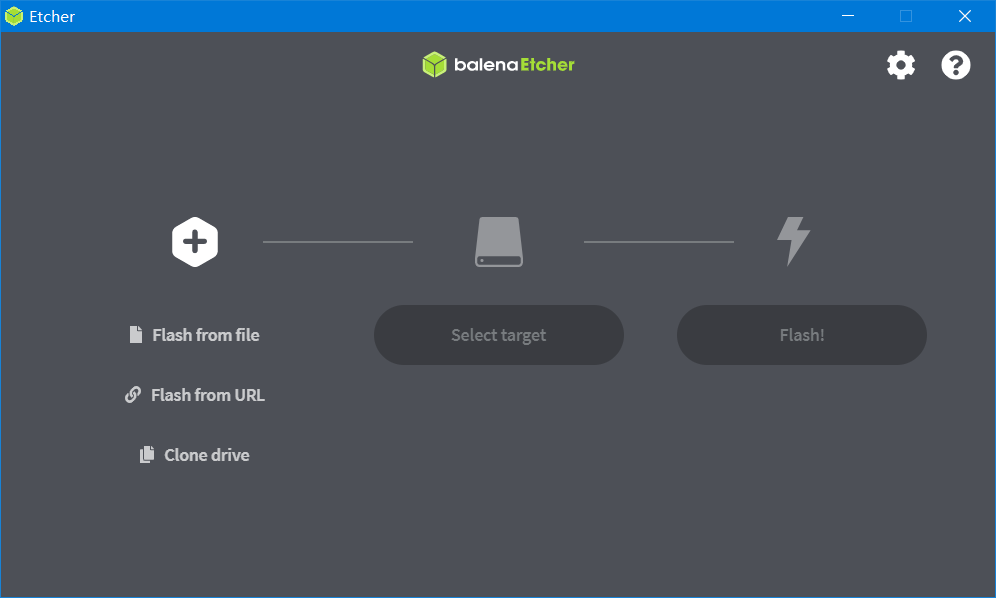
Task: Click the green balenaEtcher cube logo
Action: click(434, 65)
